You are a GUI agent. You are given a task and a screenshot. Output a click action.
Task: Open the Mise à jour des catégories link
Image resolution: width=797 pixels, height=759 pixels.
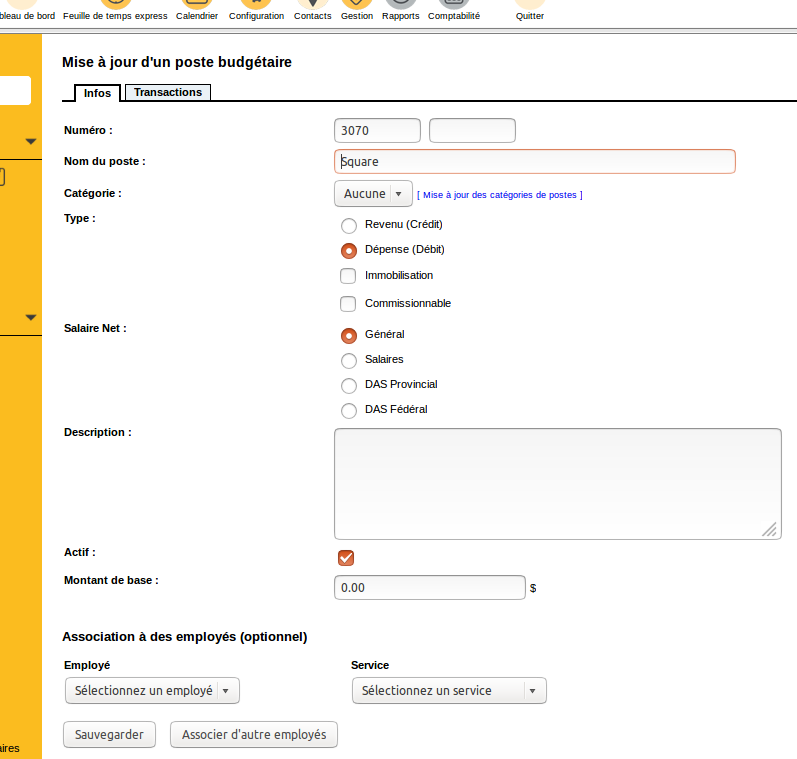point(500,195)
